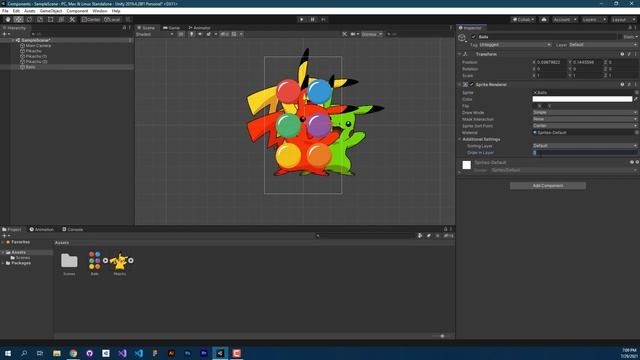Select the Rect tool in the toolbar
Viewport: 640px width, 360px height.
pos(51,19)
